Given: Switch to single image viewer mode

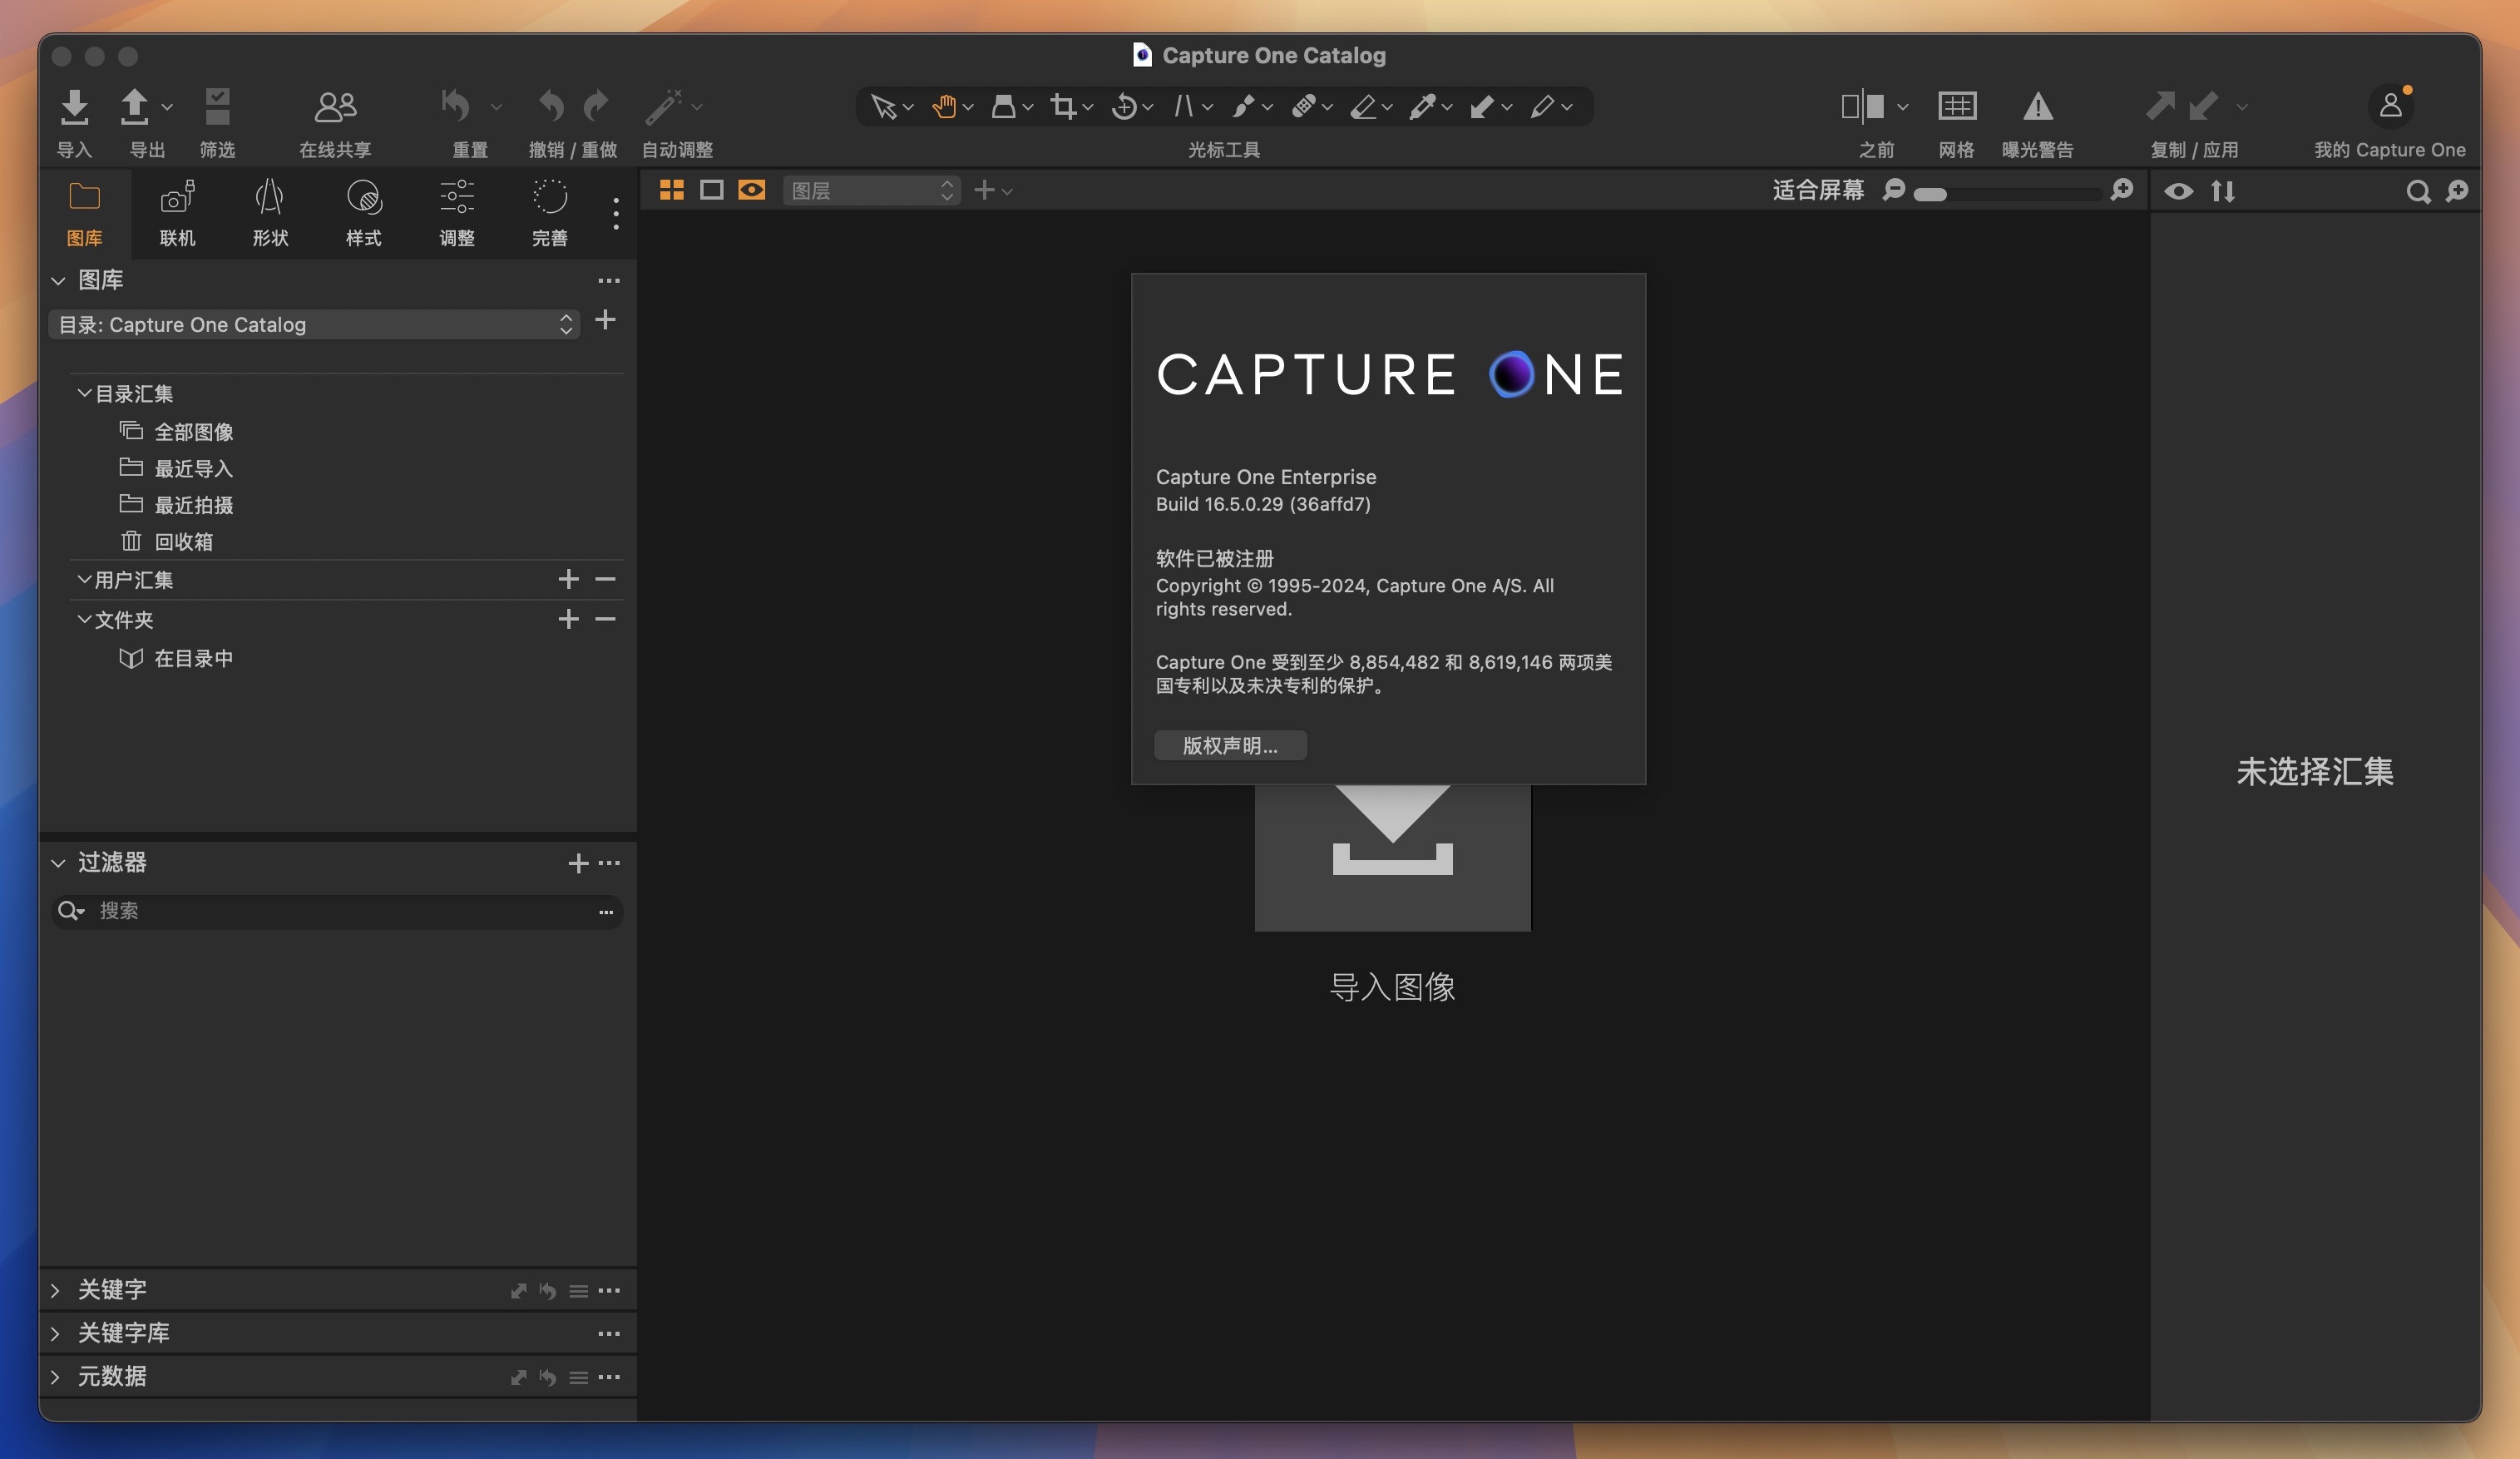Looking at the screenshot, I should coord(712,190).
